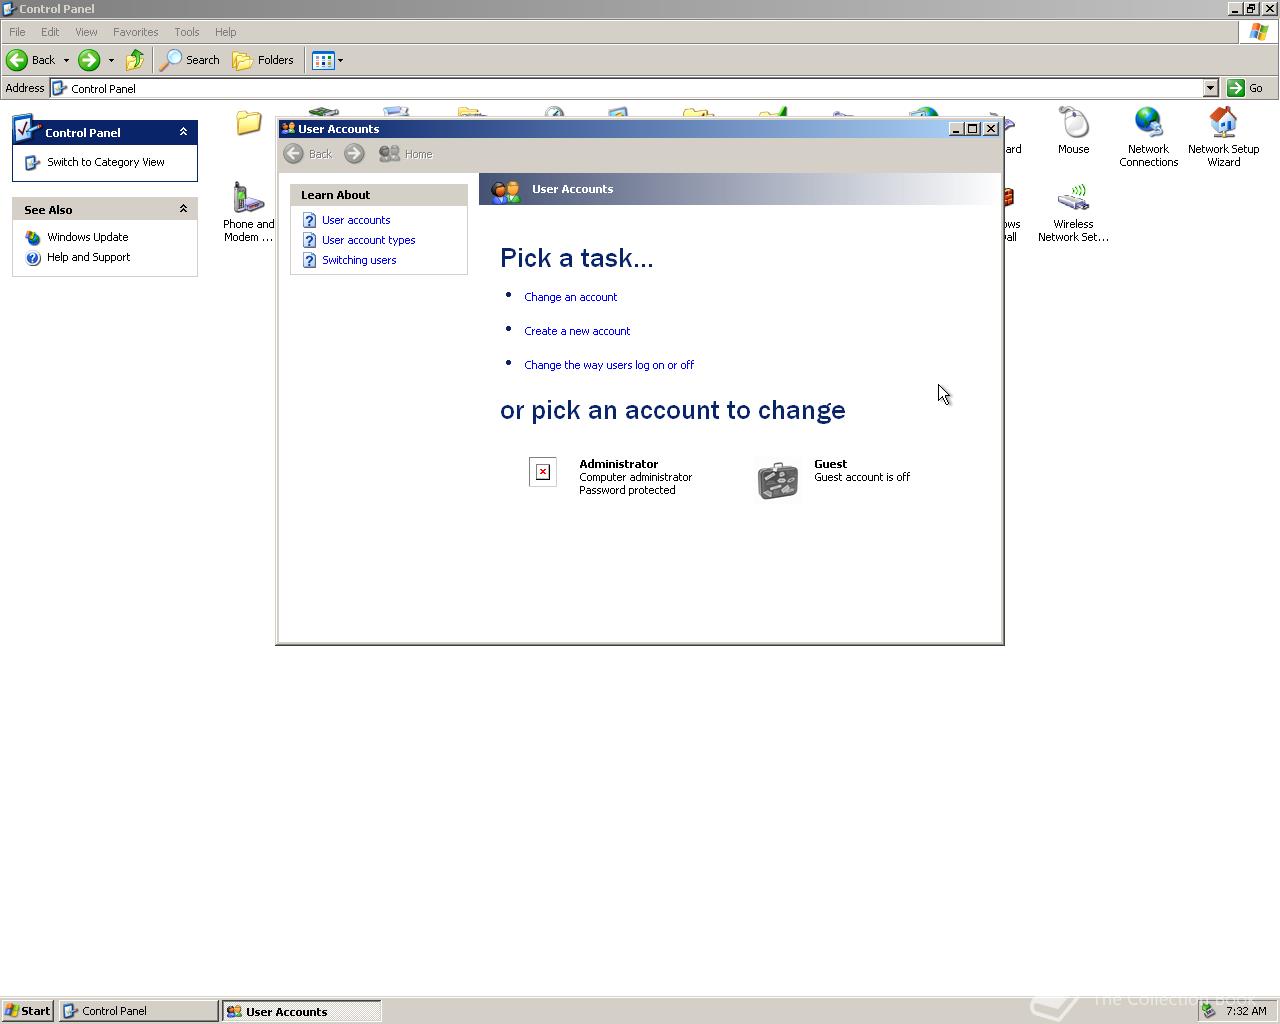The width and height of the screenshot is (1280, 1024).
Task: Open the Favorites menu
Action: tap(135, 32)
